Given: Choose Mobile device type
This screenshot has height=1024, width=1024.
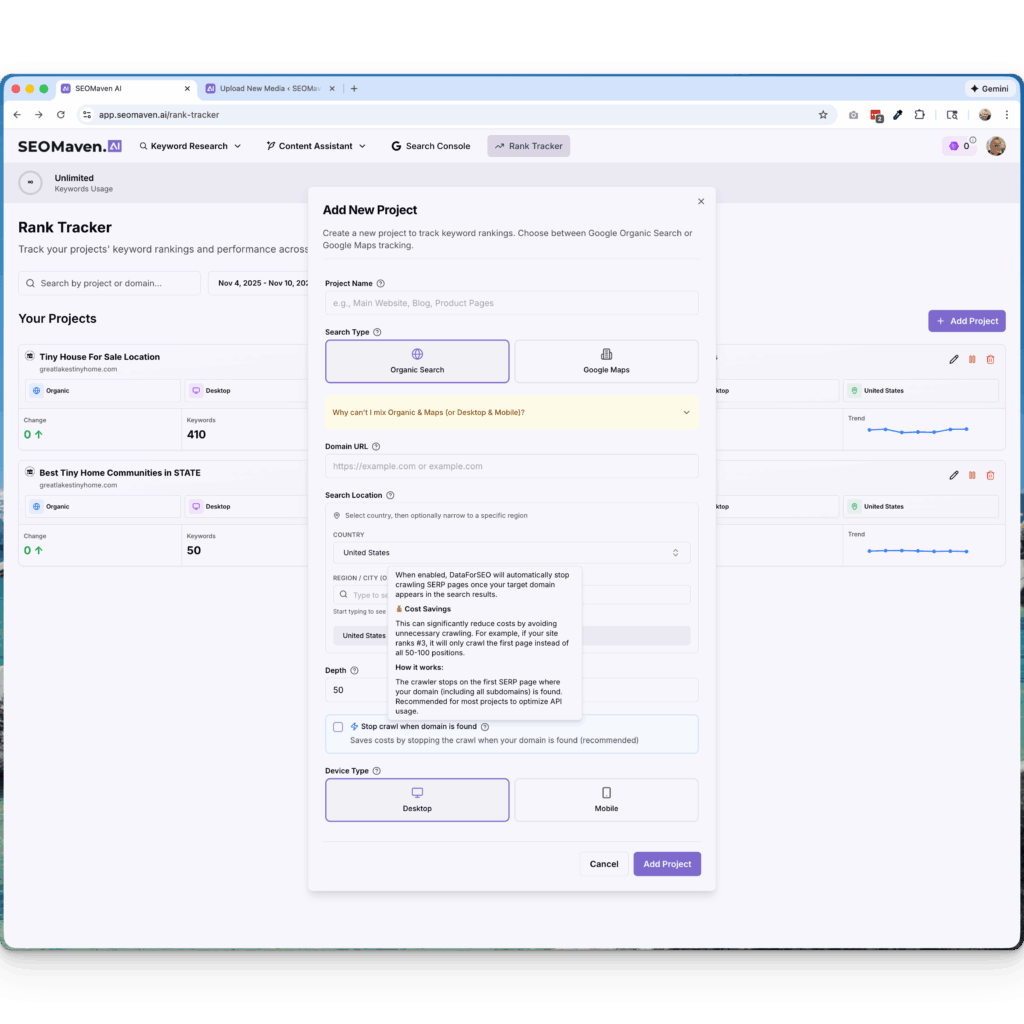Looking at the screenshot, I should click(x=606, y=799).
